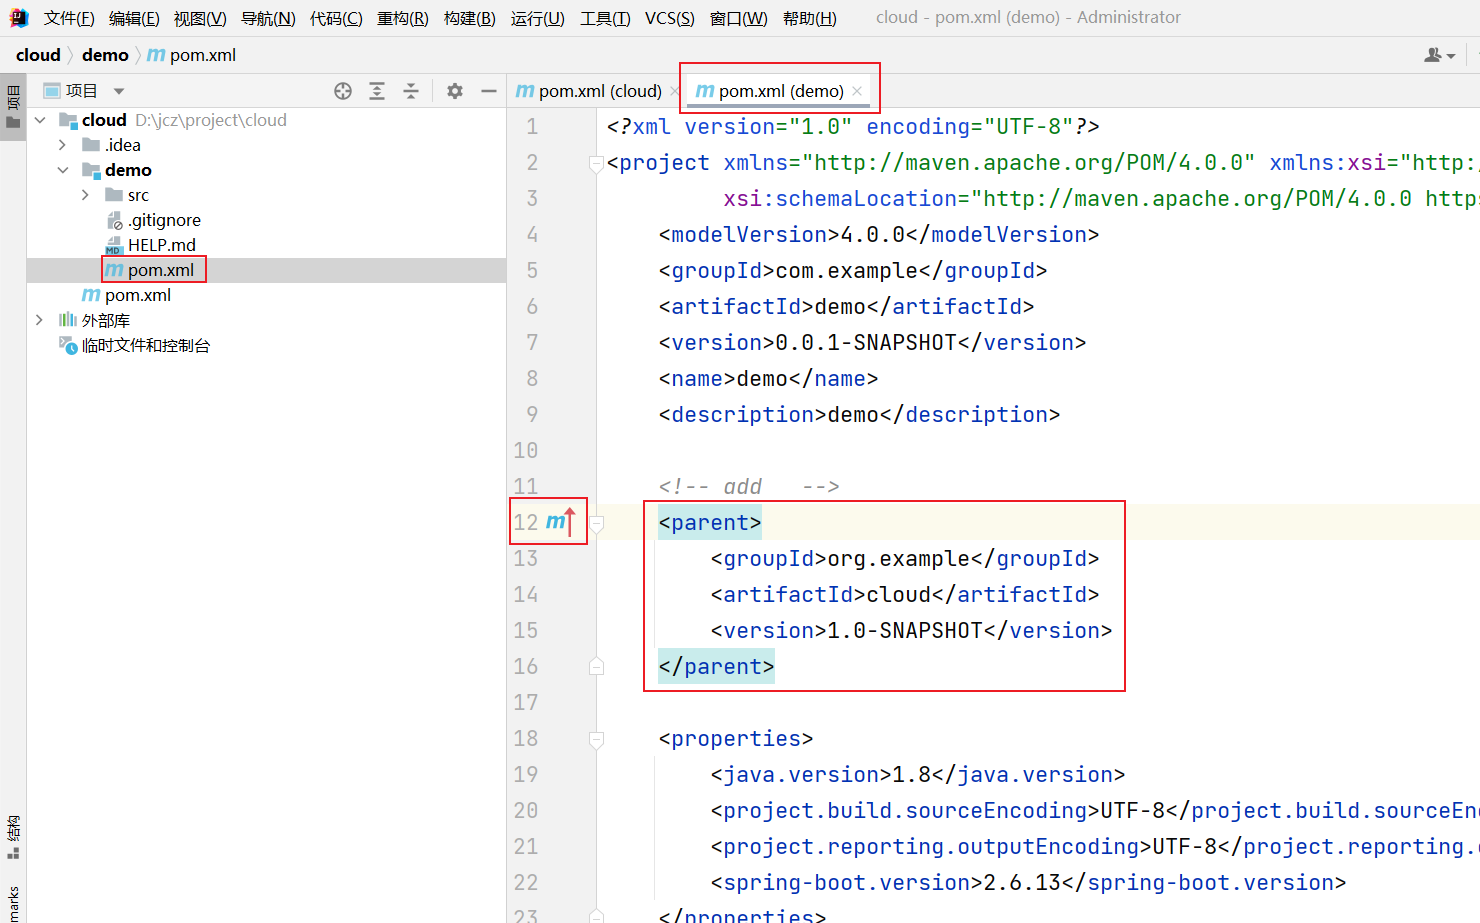Image resolution: width=1480 pixels, height=923 pixels.
Task: Expand the 外部库 node
Action: pos(40,320)
